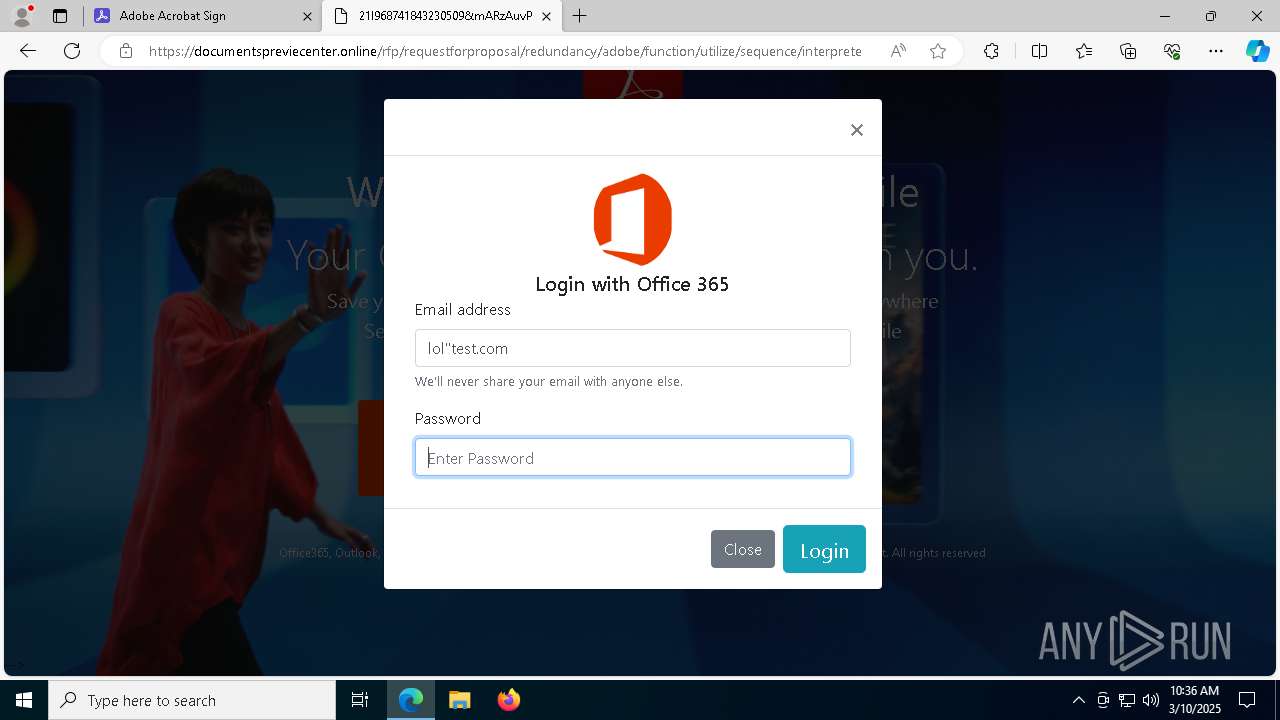
Task: Open the Extensions puzzle icon
Action: point(991,51)
